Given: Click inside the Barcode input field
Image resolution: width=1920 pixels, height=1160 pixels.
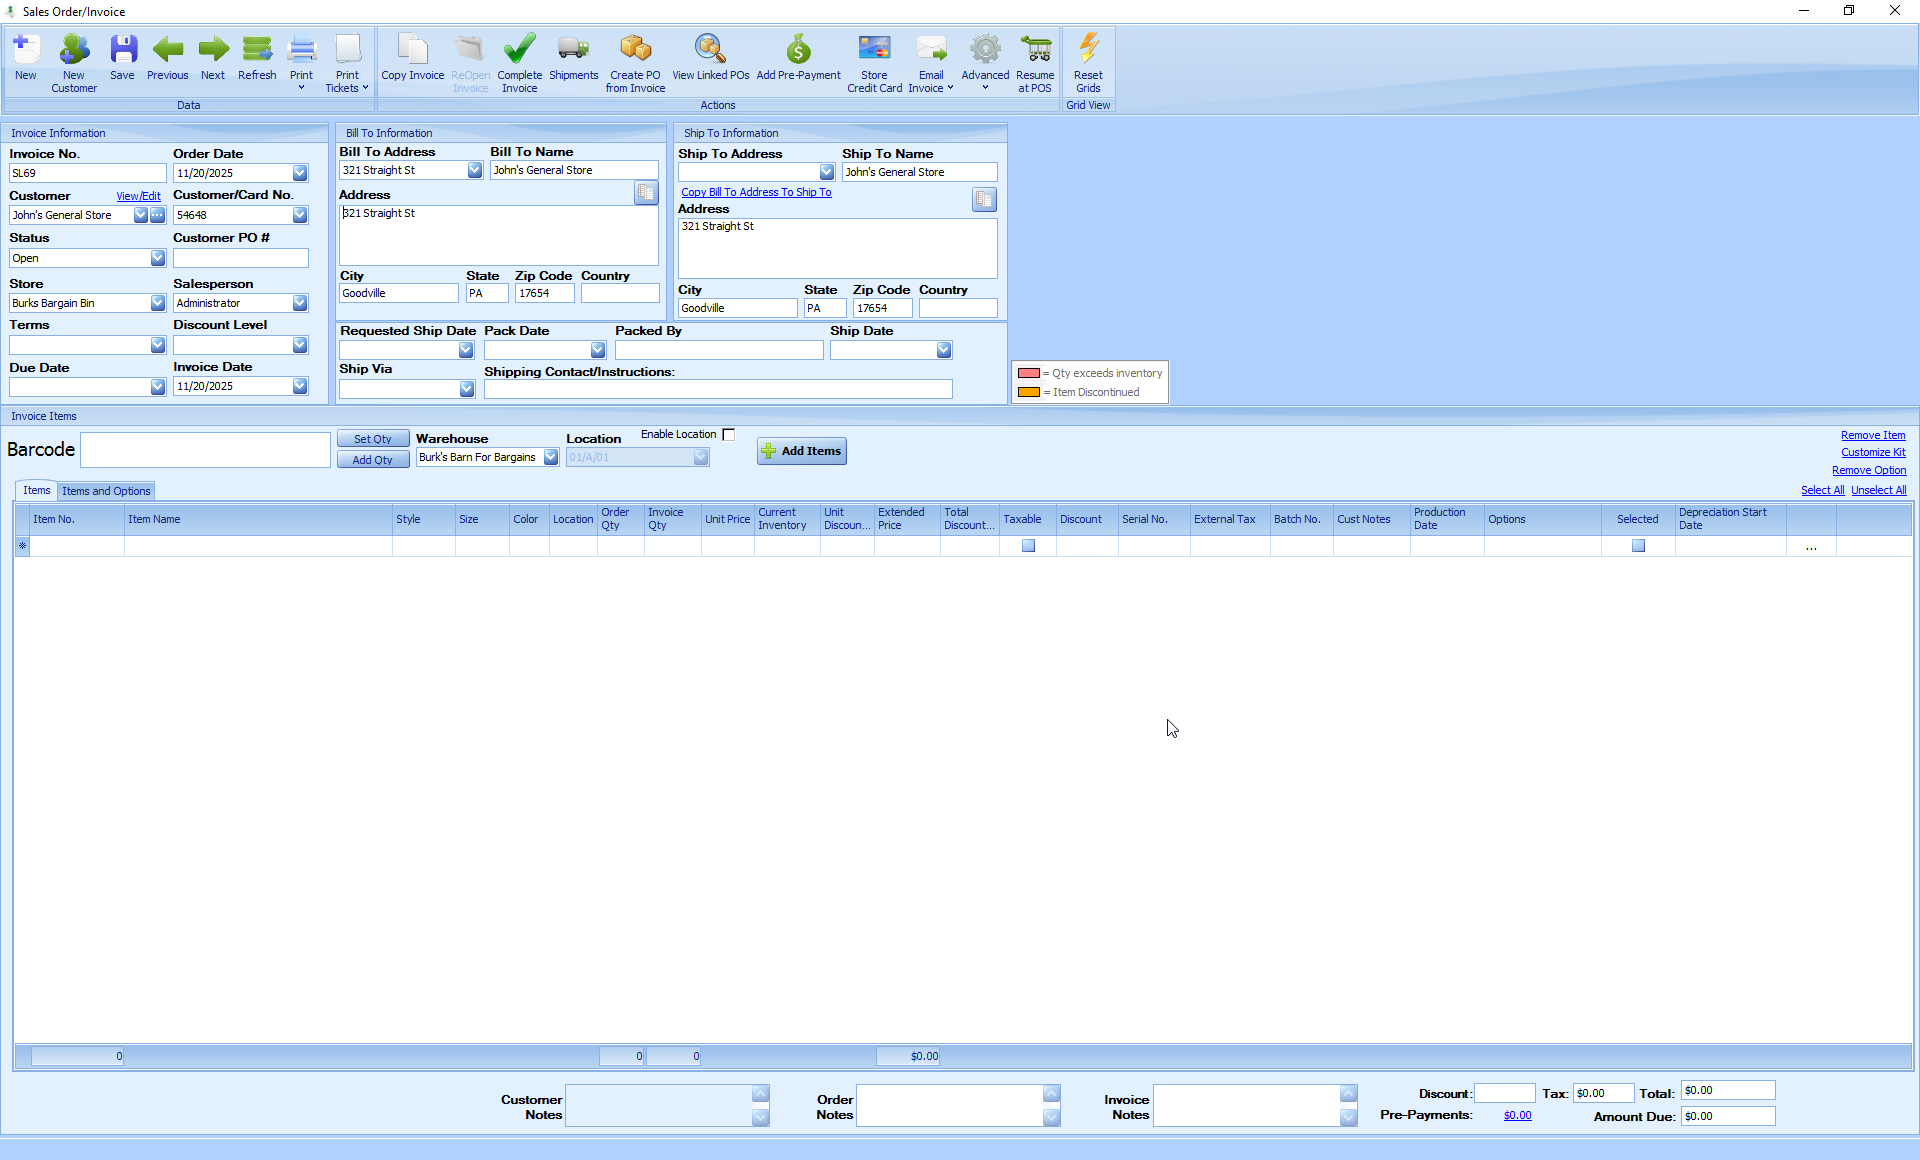Looking at the screenshot, I should [x=204, y=449].
